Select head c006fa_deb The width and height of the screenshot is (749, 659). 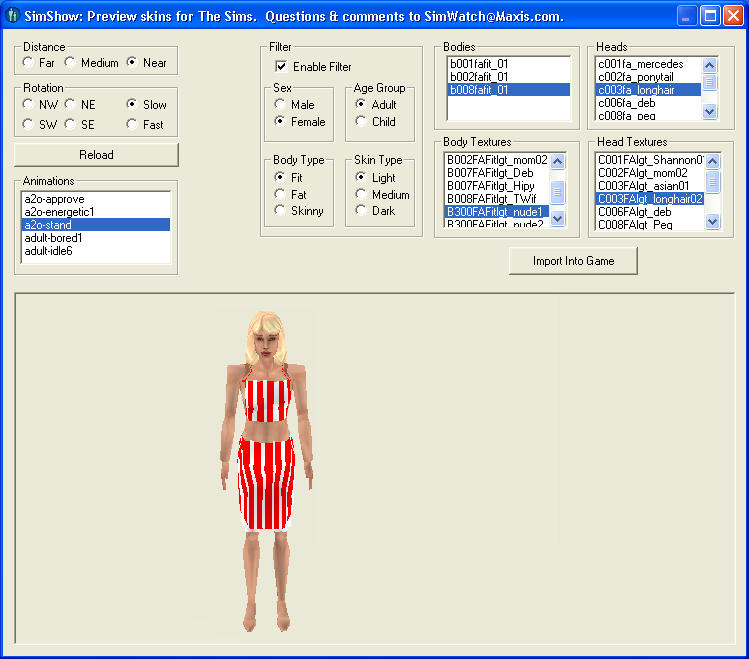click(x=649, y=103)
